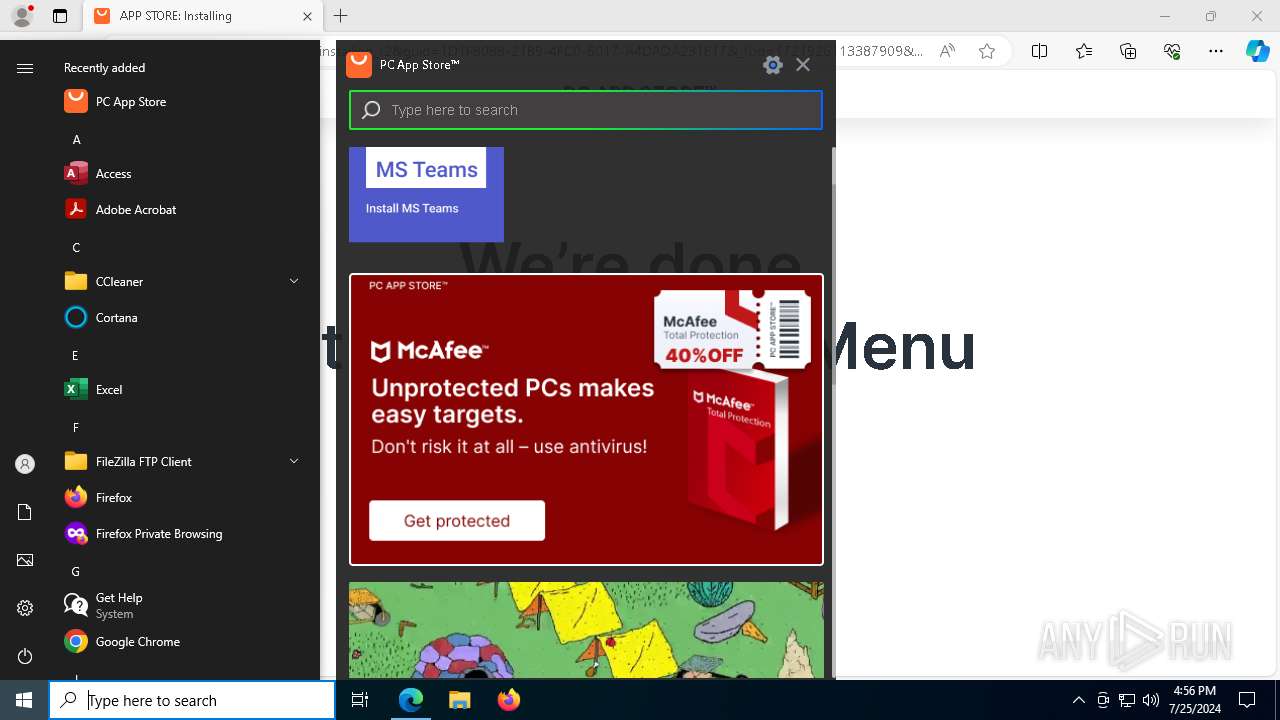Open Power options in Start
1280x720 pixels.
tap(25, 656)
